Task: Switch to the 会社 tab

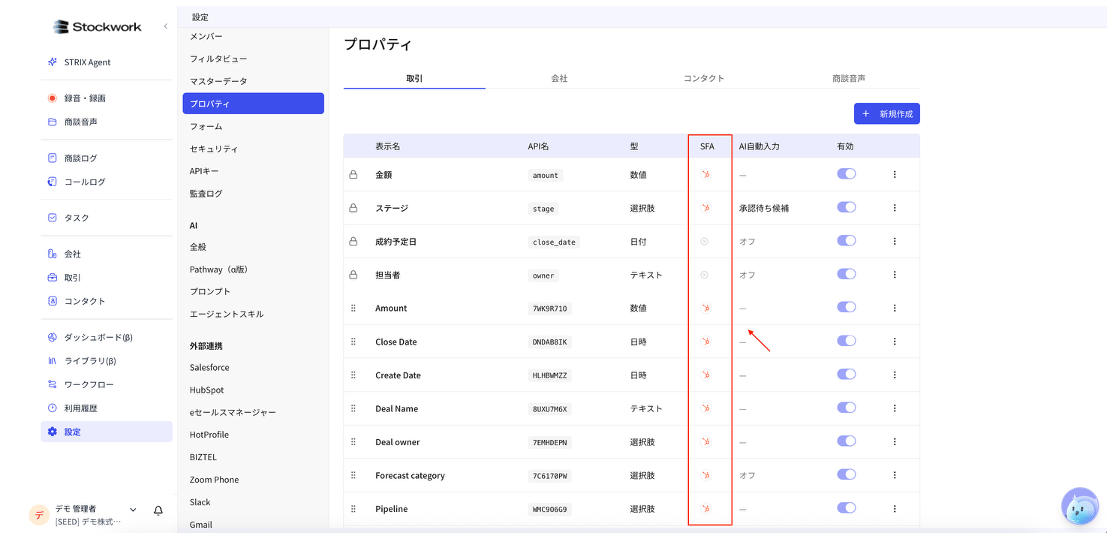Action: click(559, 78)
